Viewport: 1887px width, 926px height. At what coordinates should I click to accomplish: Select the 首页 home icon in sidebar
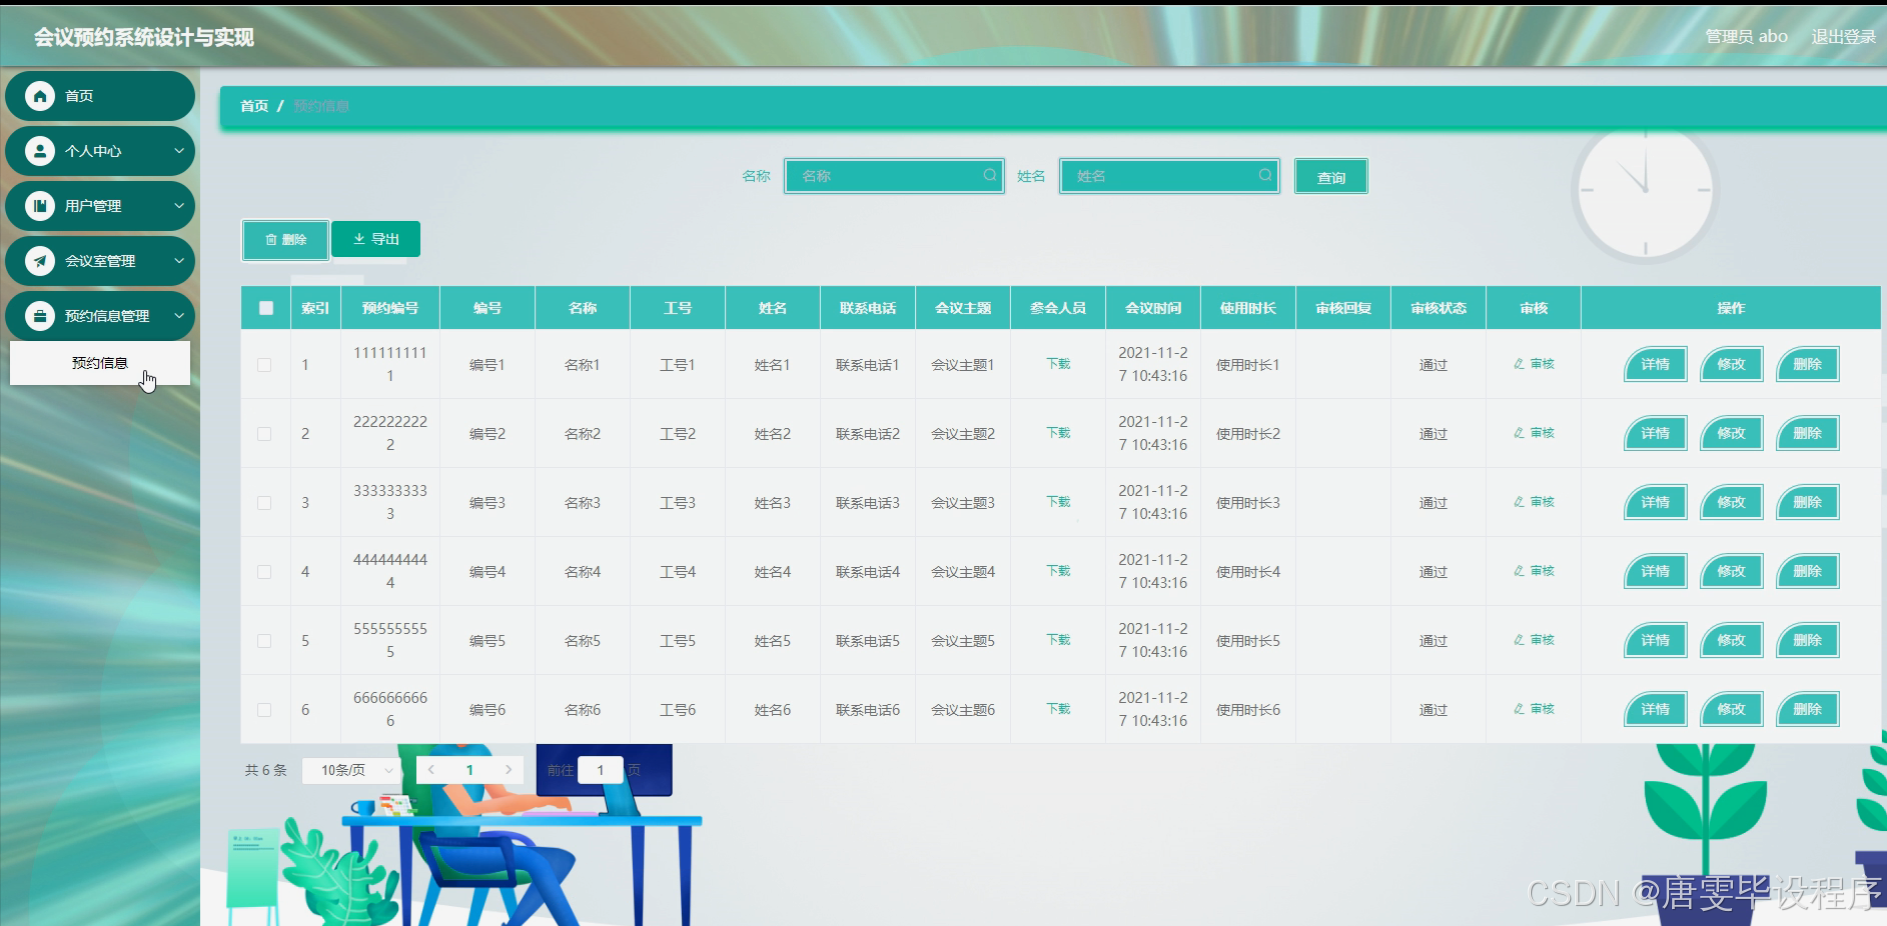40,95
